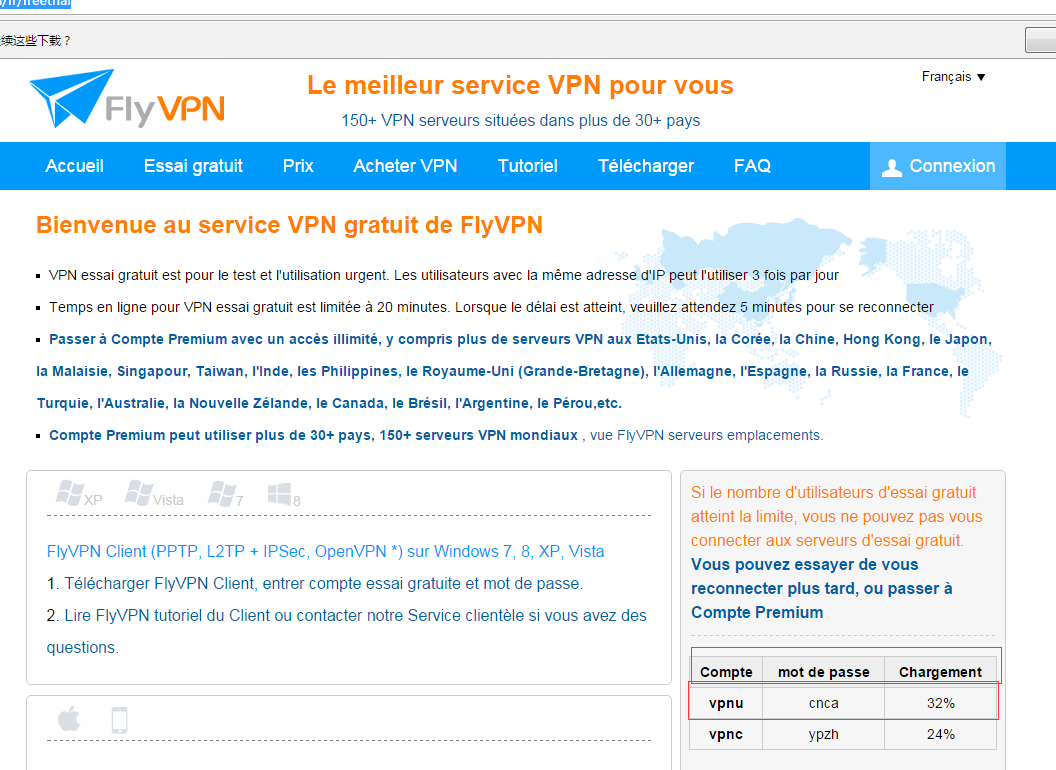Select the 'cnca' password cell
This screenshot has height=770, width=1056.
point(824,703)
